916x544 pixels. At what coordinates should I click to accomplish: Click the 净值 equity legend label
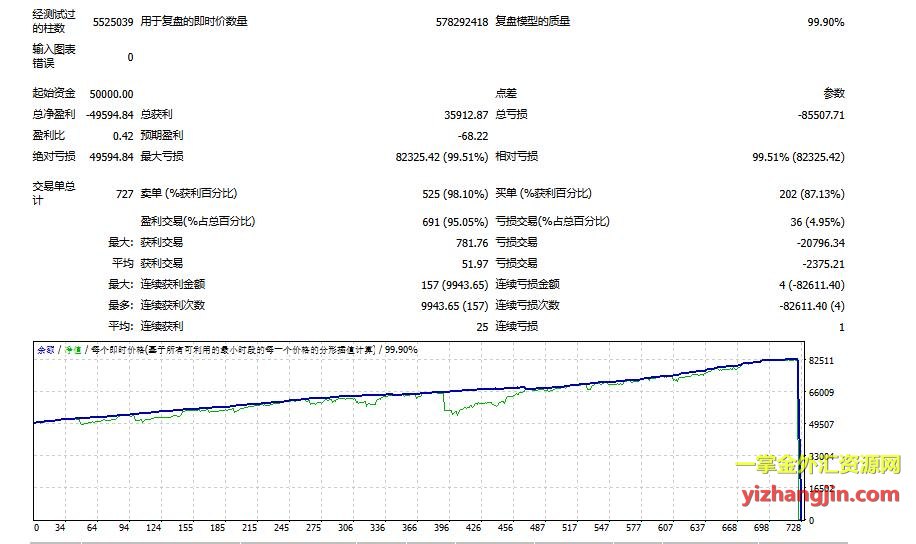[74, 350]
